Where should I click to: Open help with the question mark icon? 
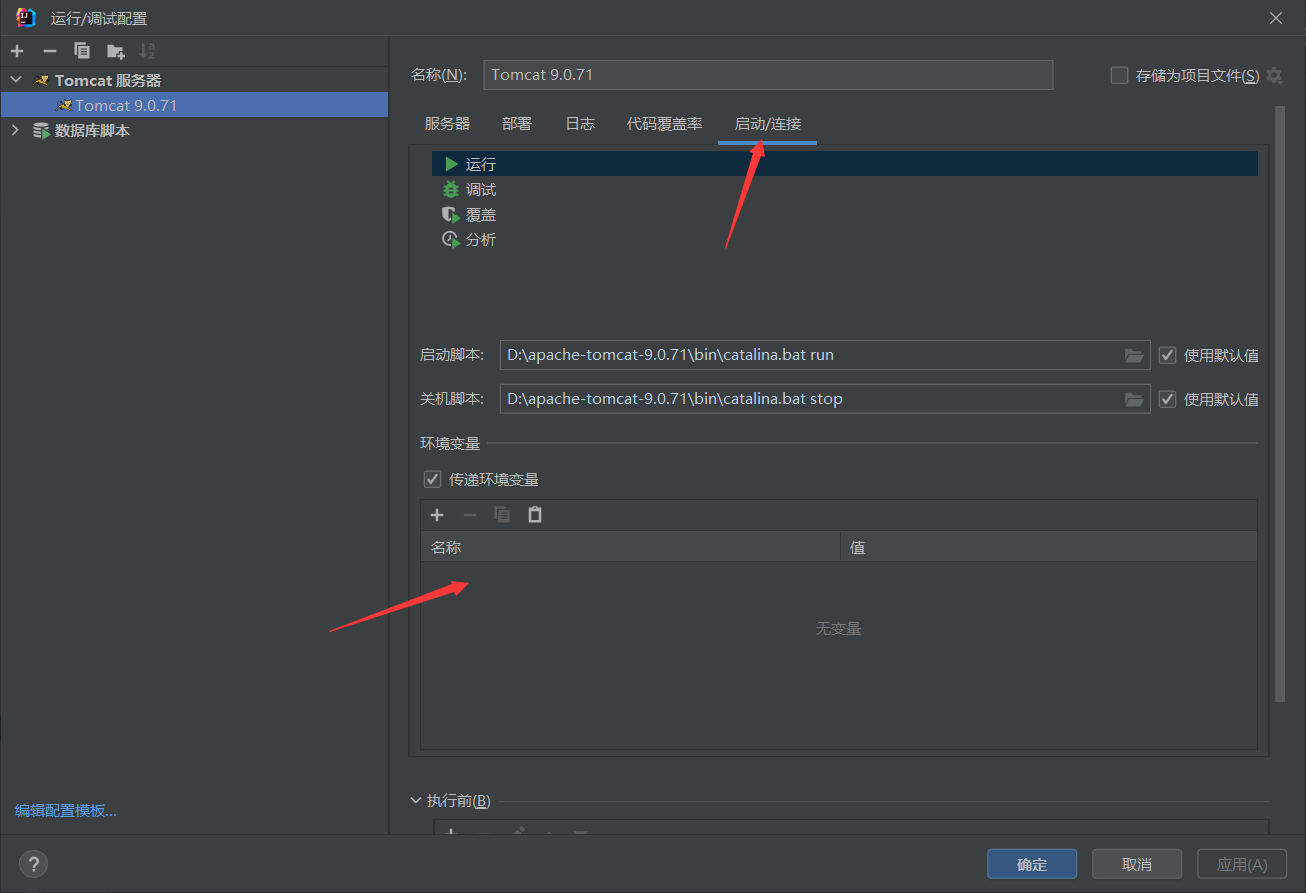pyautogui.click(x=33, y=864)
